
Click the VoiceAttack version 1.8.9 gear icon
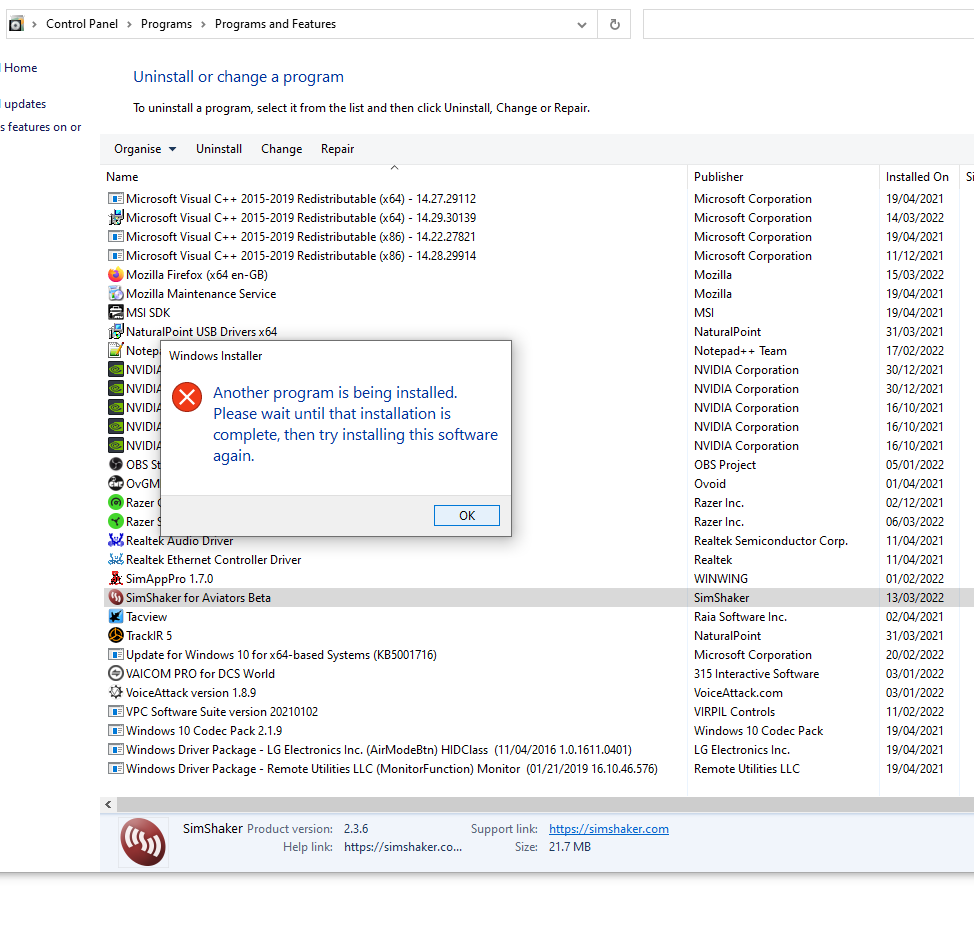(x=116, y=693)
